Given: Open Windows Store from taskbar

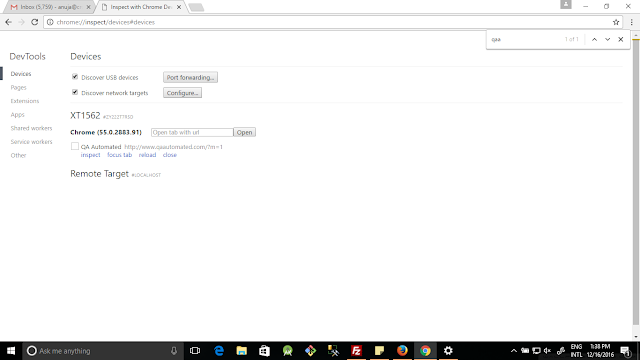Looking at the screenshot, I should [x=264, y=351].
